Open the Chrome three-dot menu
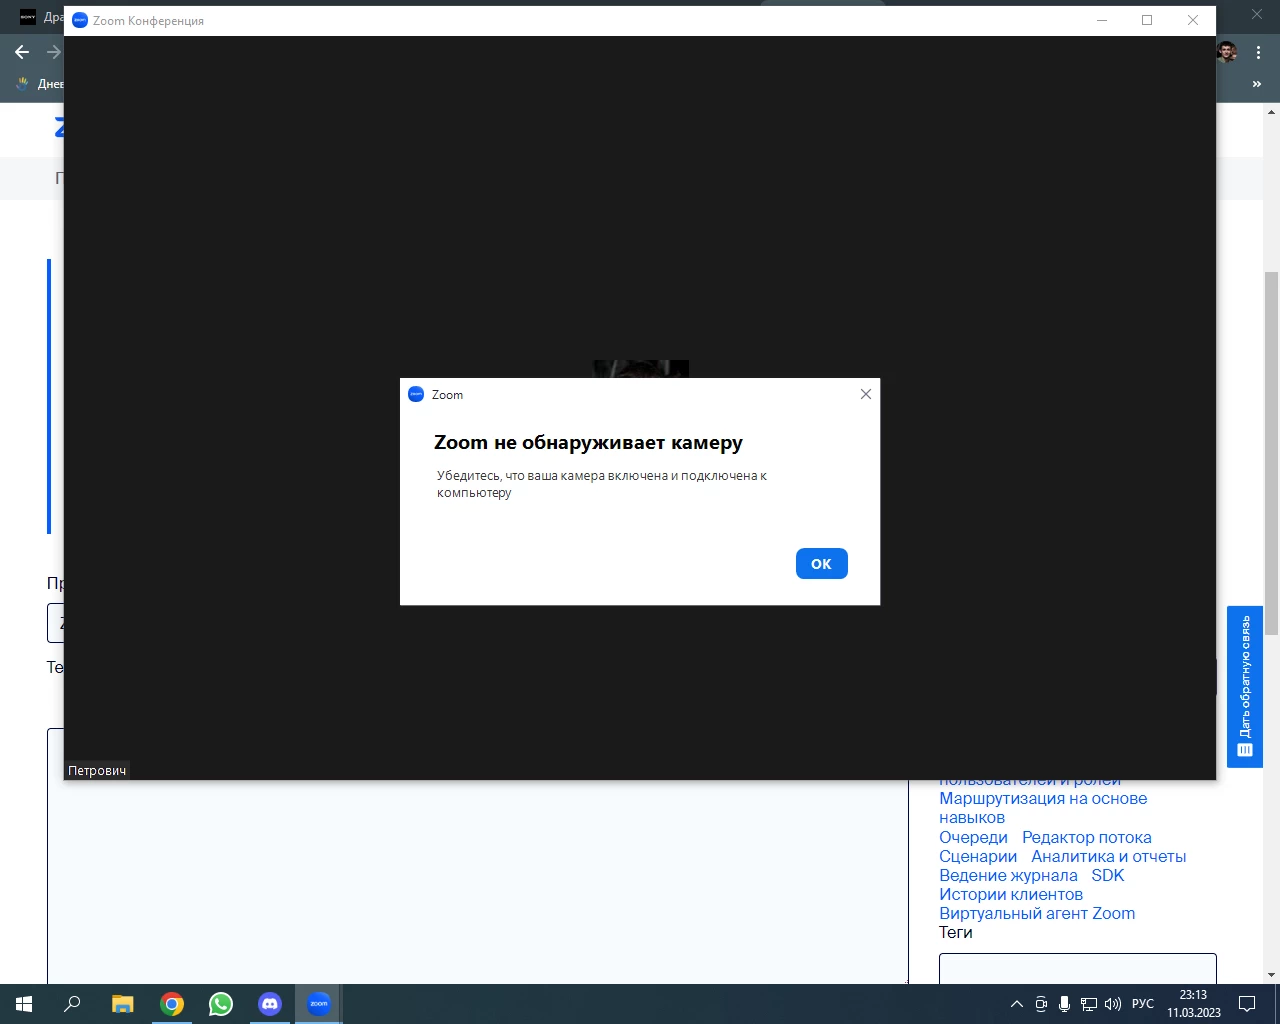 (x=1258, y=52)
